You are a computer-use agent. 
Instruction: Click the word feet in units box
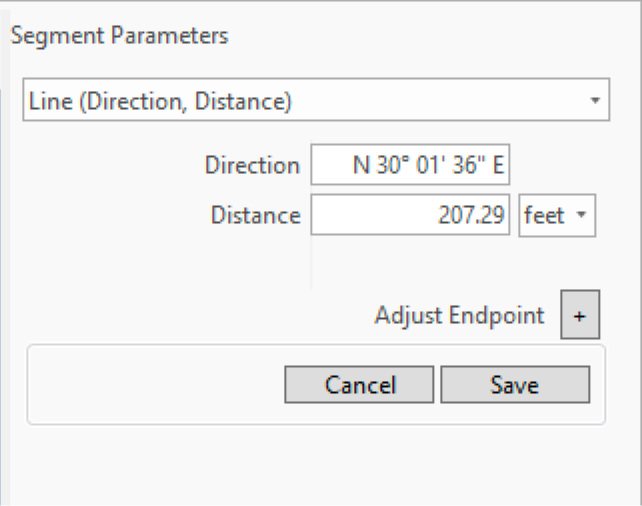click(x=544, y=216)
